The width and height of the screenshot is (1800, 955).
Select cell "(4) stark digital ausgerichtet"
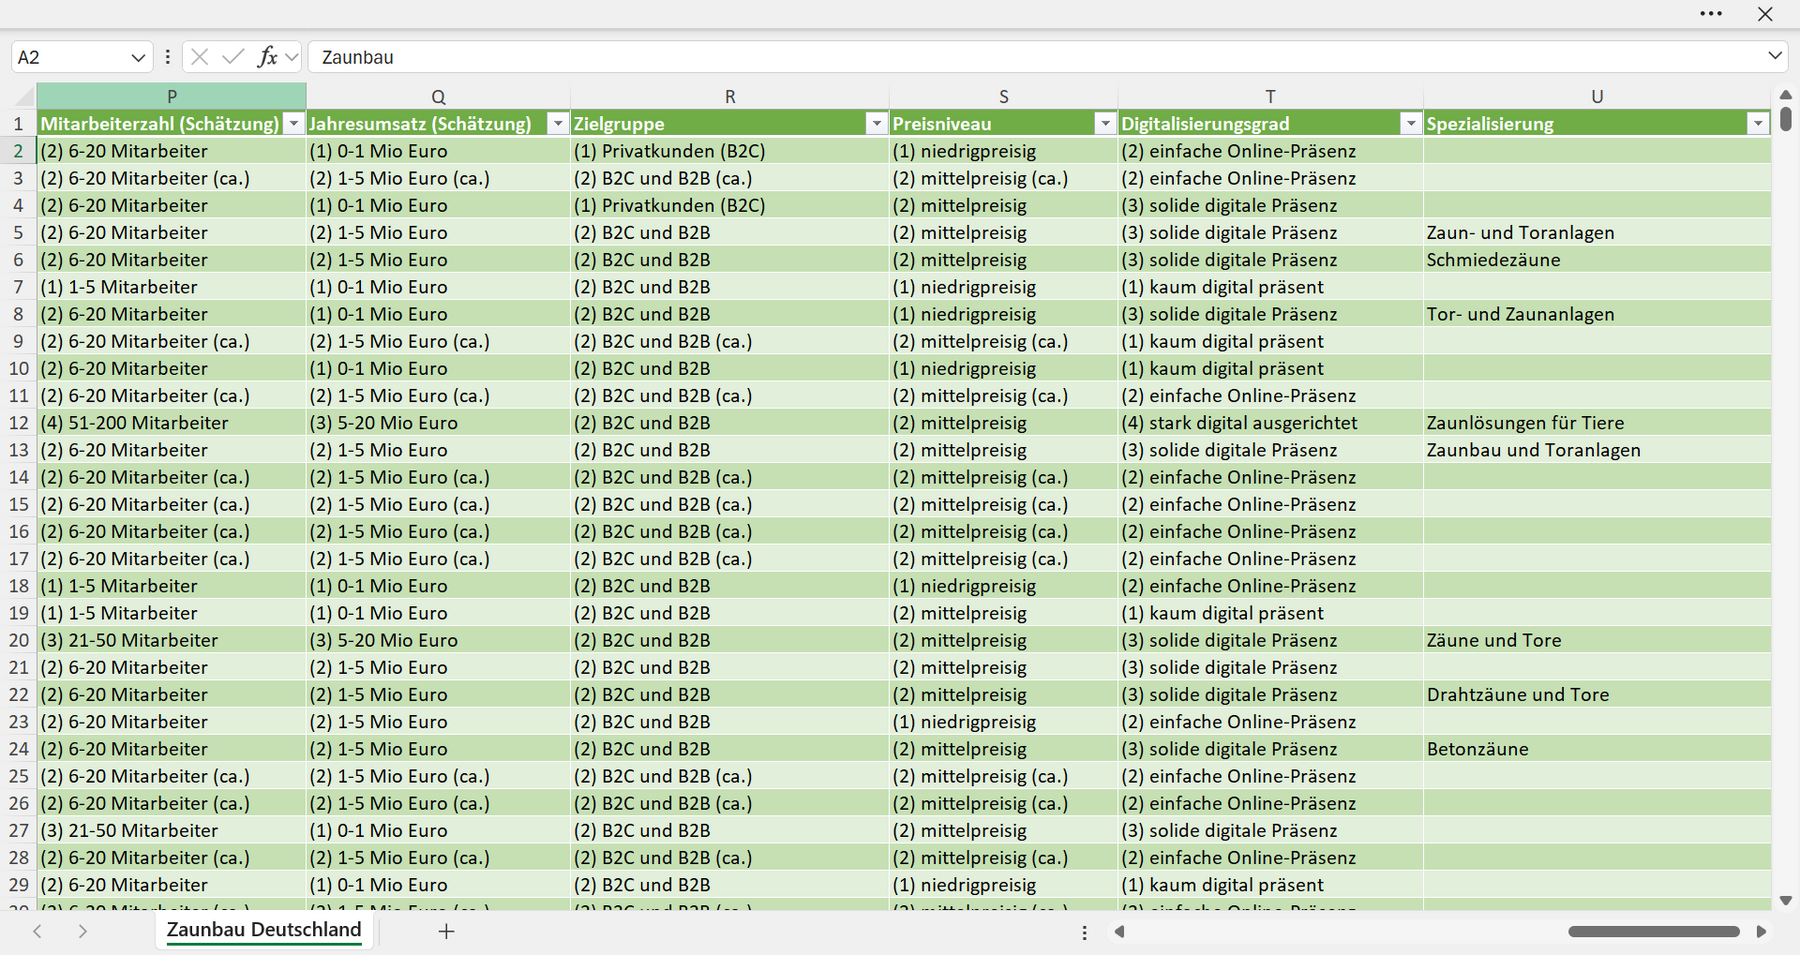click(1270, 423)
